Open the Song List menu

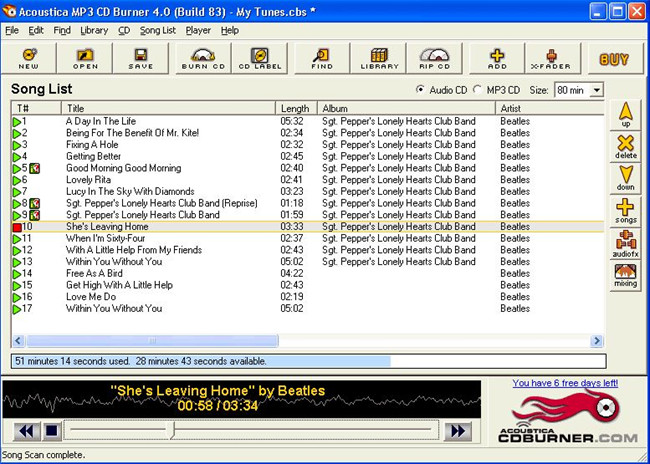point(158,31)
